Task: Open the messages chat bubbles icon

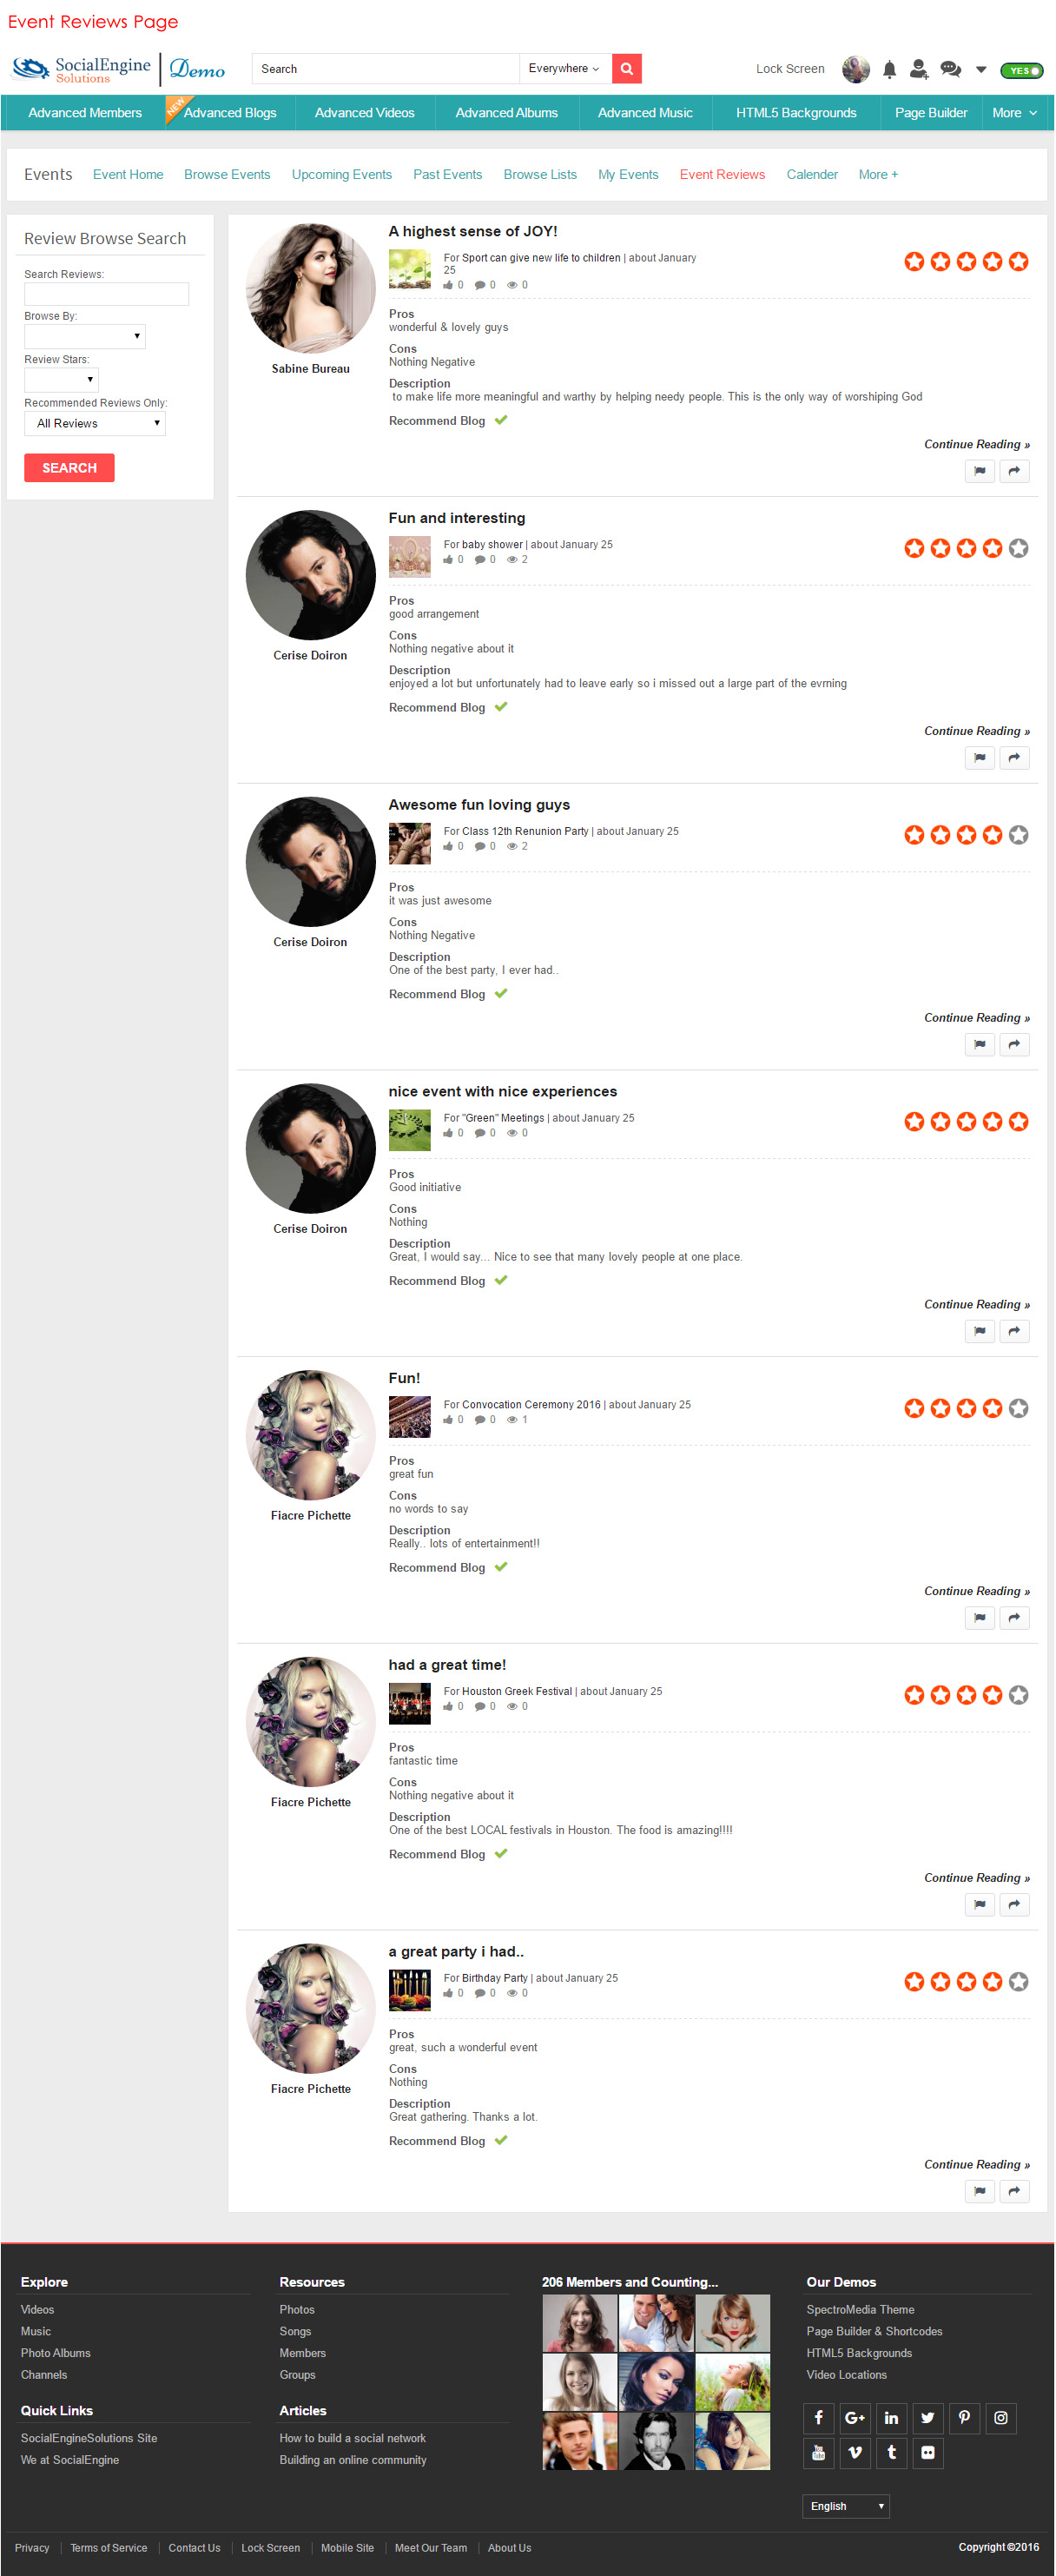Action: [x=950, y=70]
